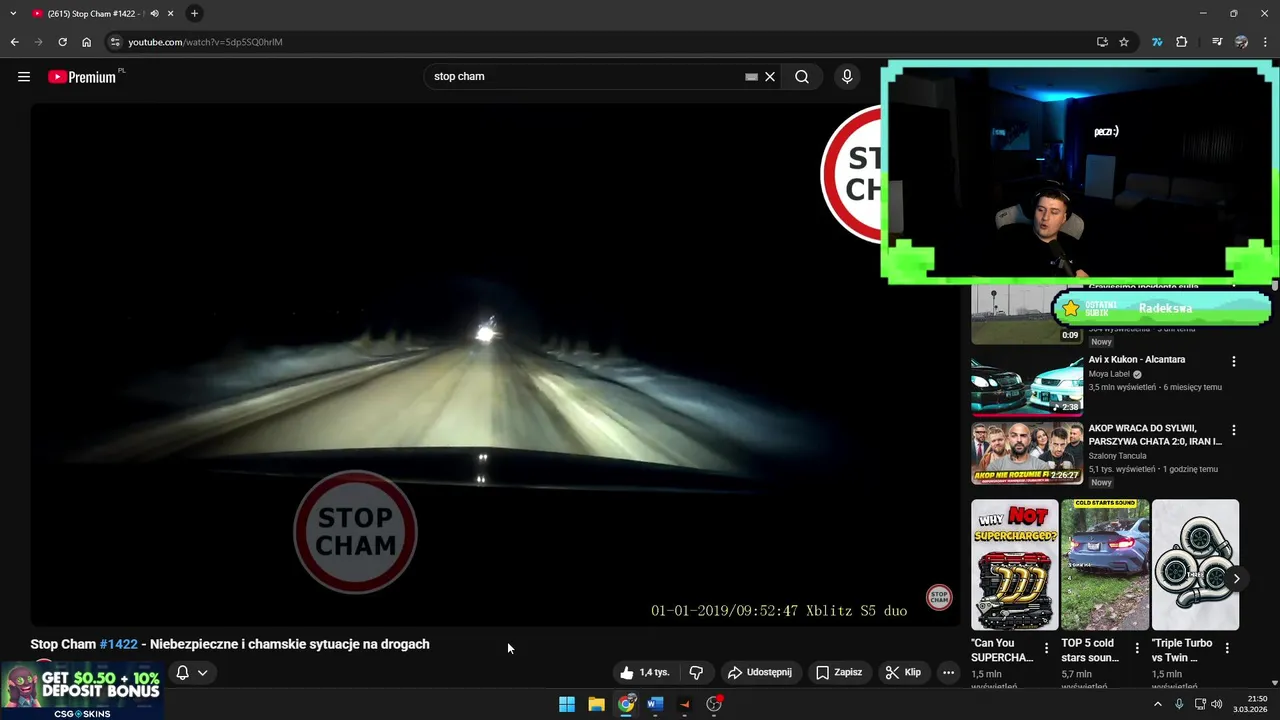
Task: Clear the search box with X
Action: 770,76
